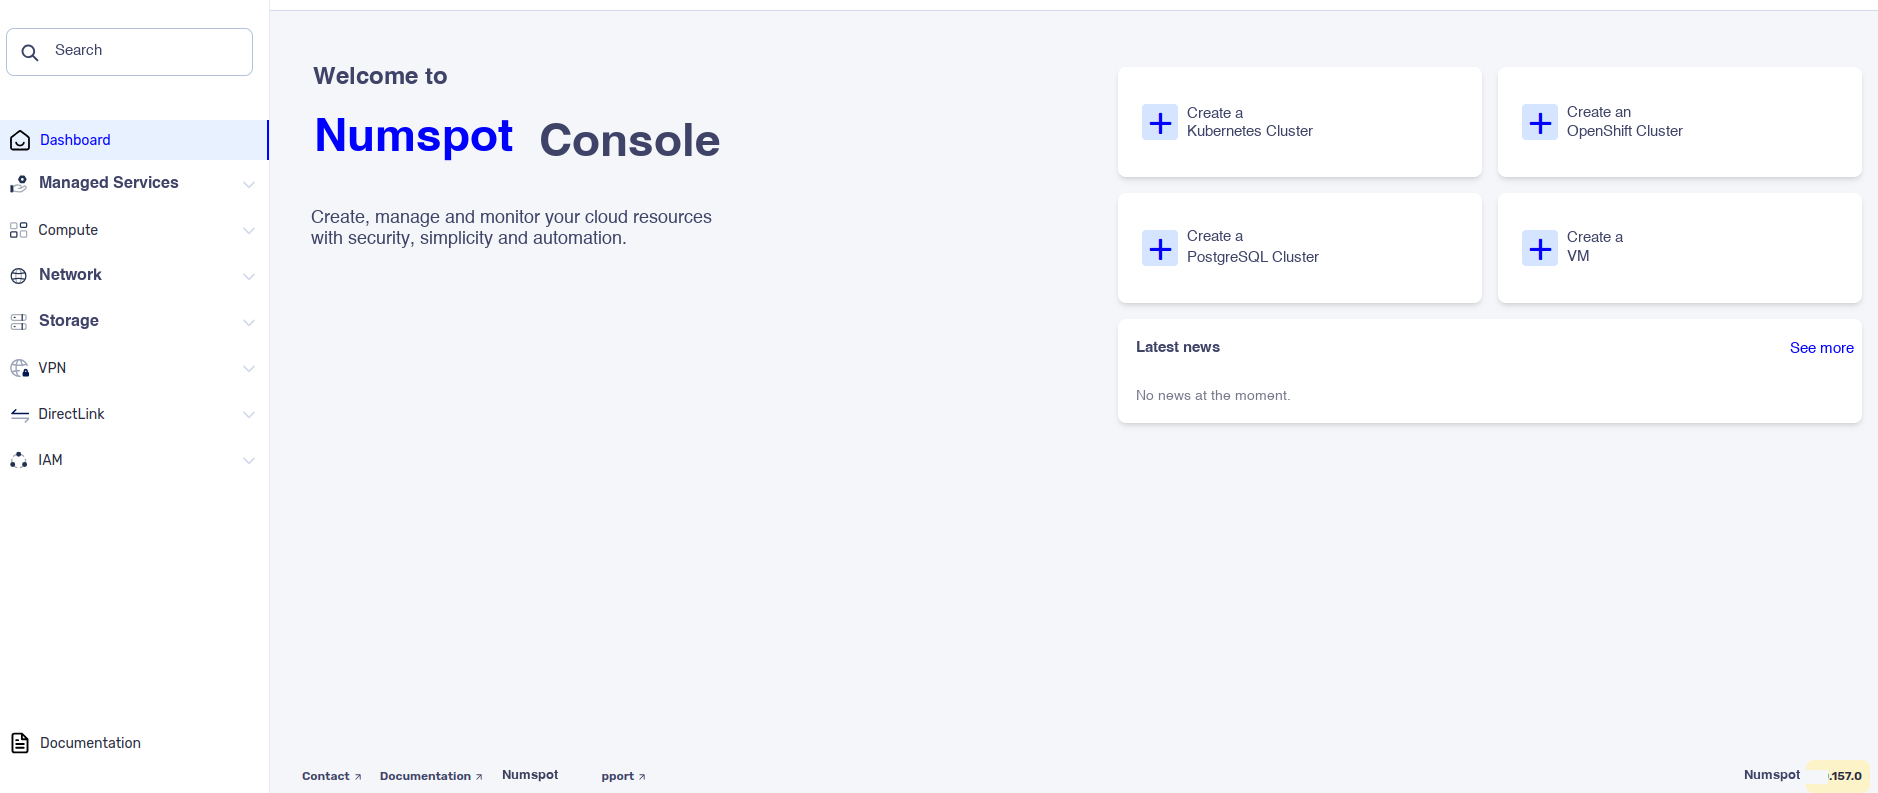The height and width of the screenshot is (793, 1878).
Task: Expand the Compute chevron
Action: [249, 231]
